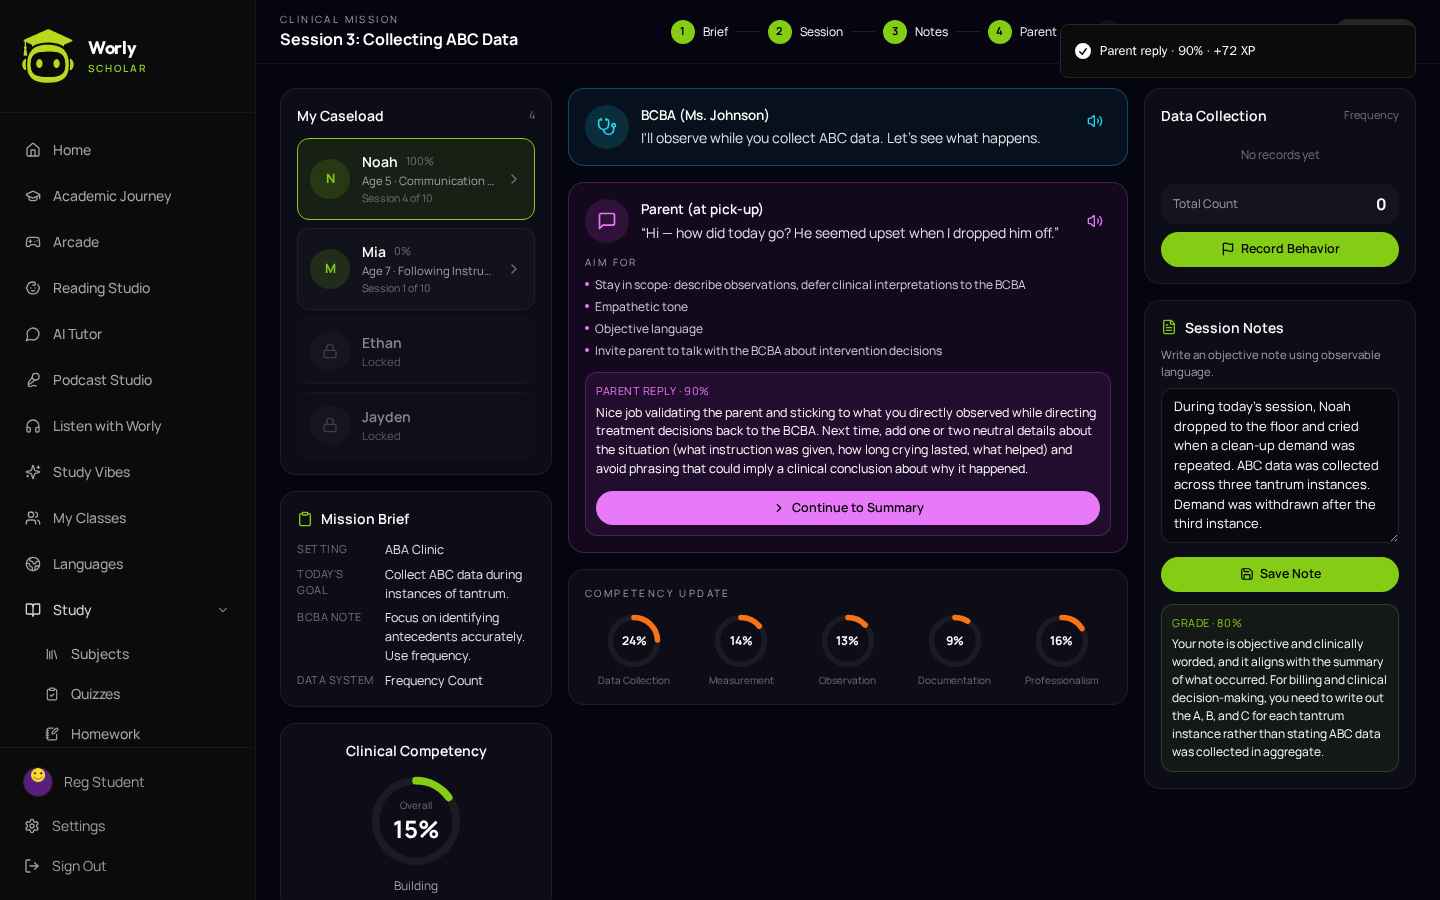Open Sign Out link
Screen dimensions: 1440x900
[x=127, y=866]
